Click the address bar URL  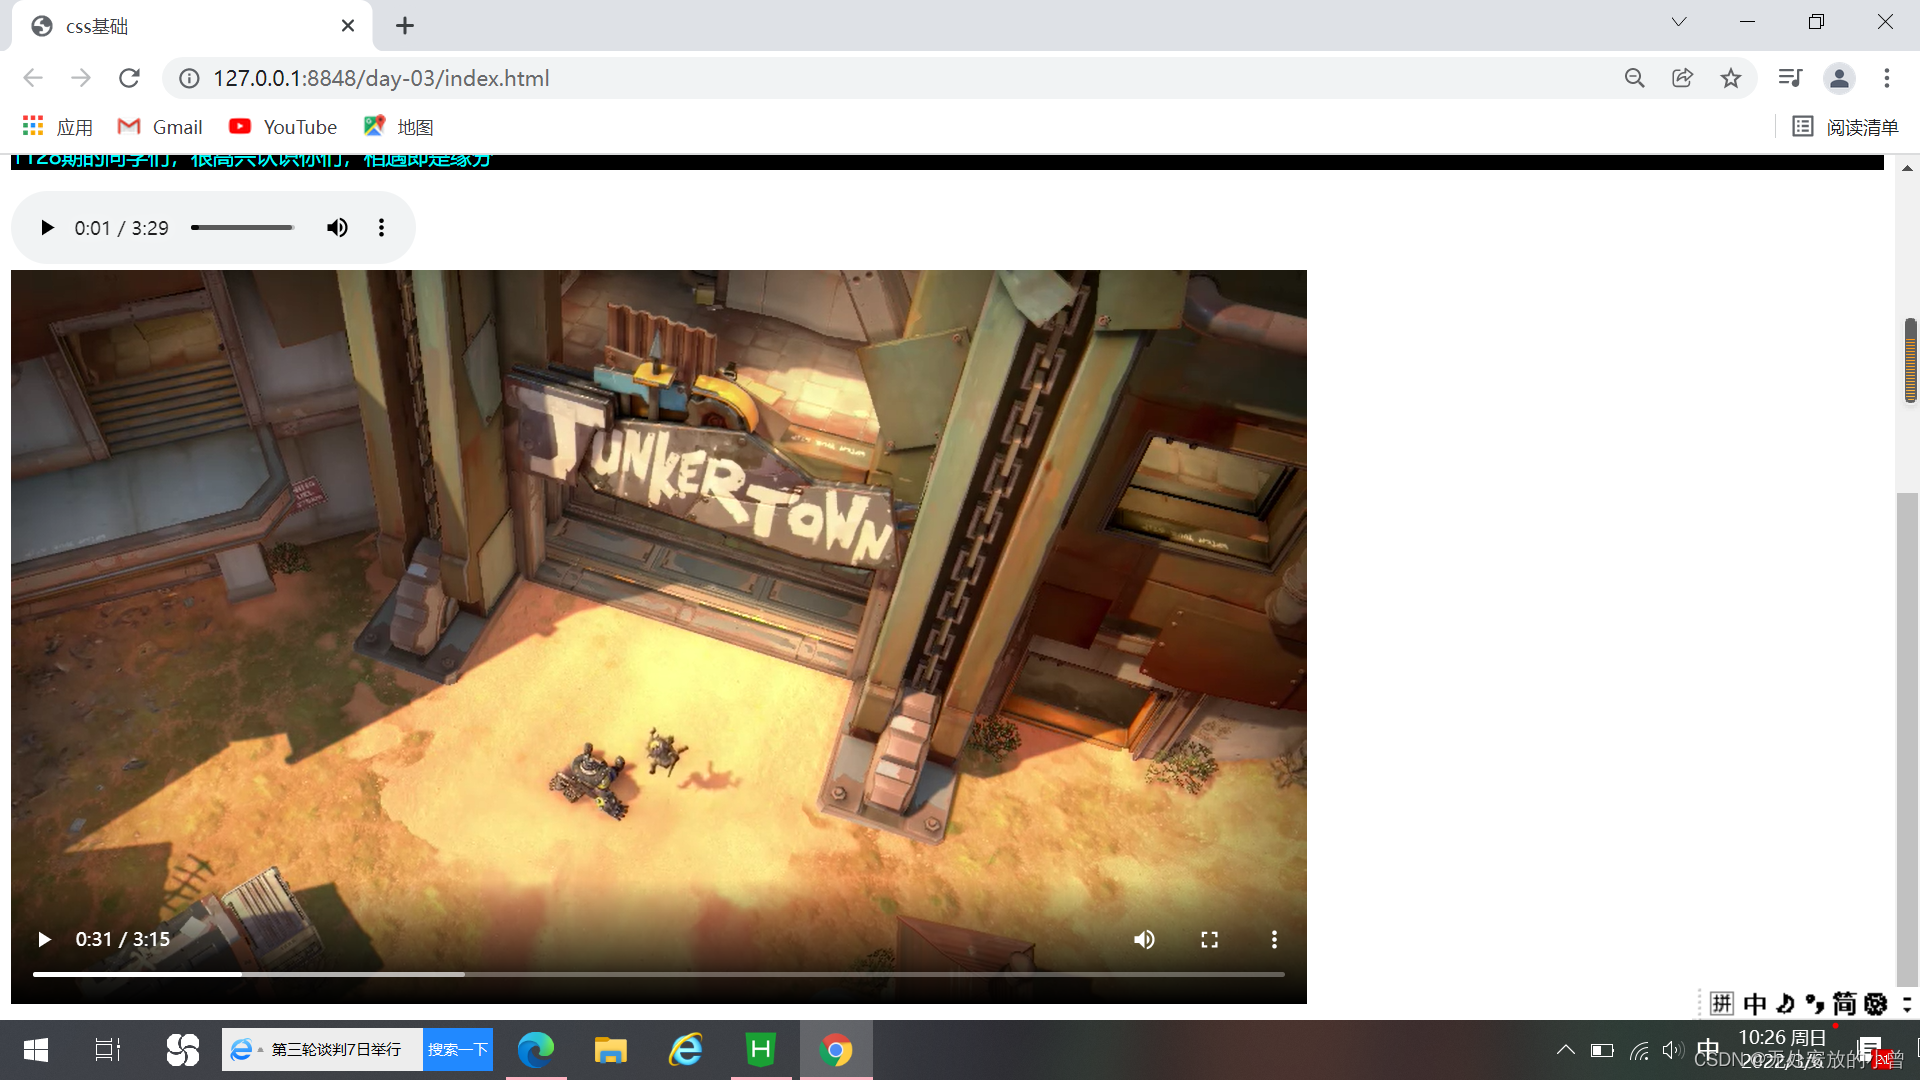click(x=381, y=78)
